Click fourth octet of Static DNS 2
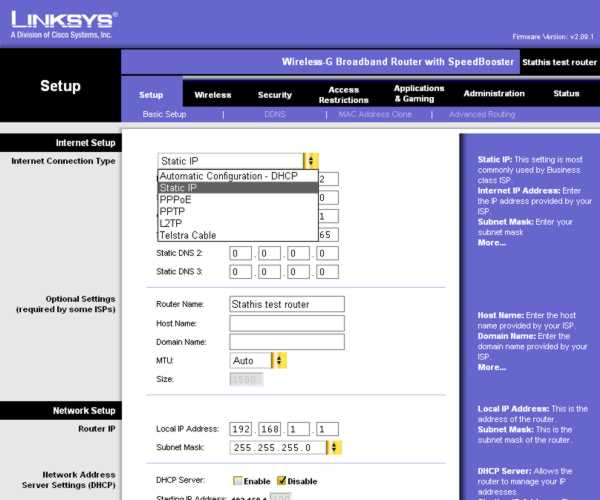This screenshot has width=600, height=500. pos(328,253)
